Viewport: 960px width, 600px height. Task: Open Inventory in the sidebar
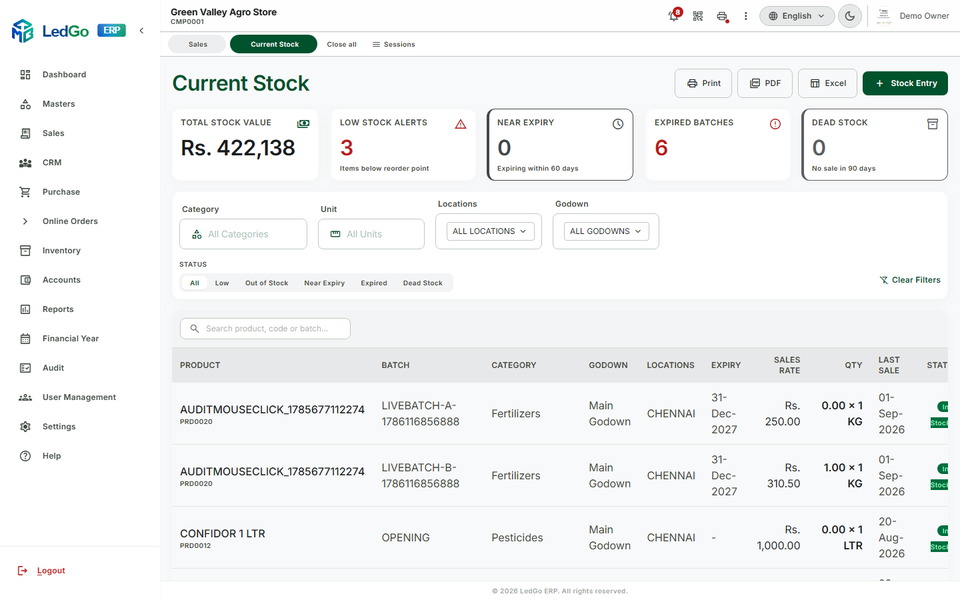(x=61, y=250)
